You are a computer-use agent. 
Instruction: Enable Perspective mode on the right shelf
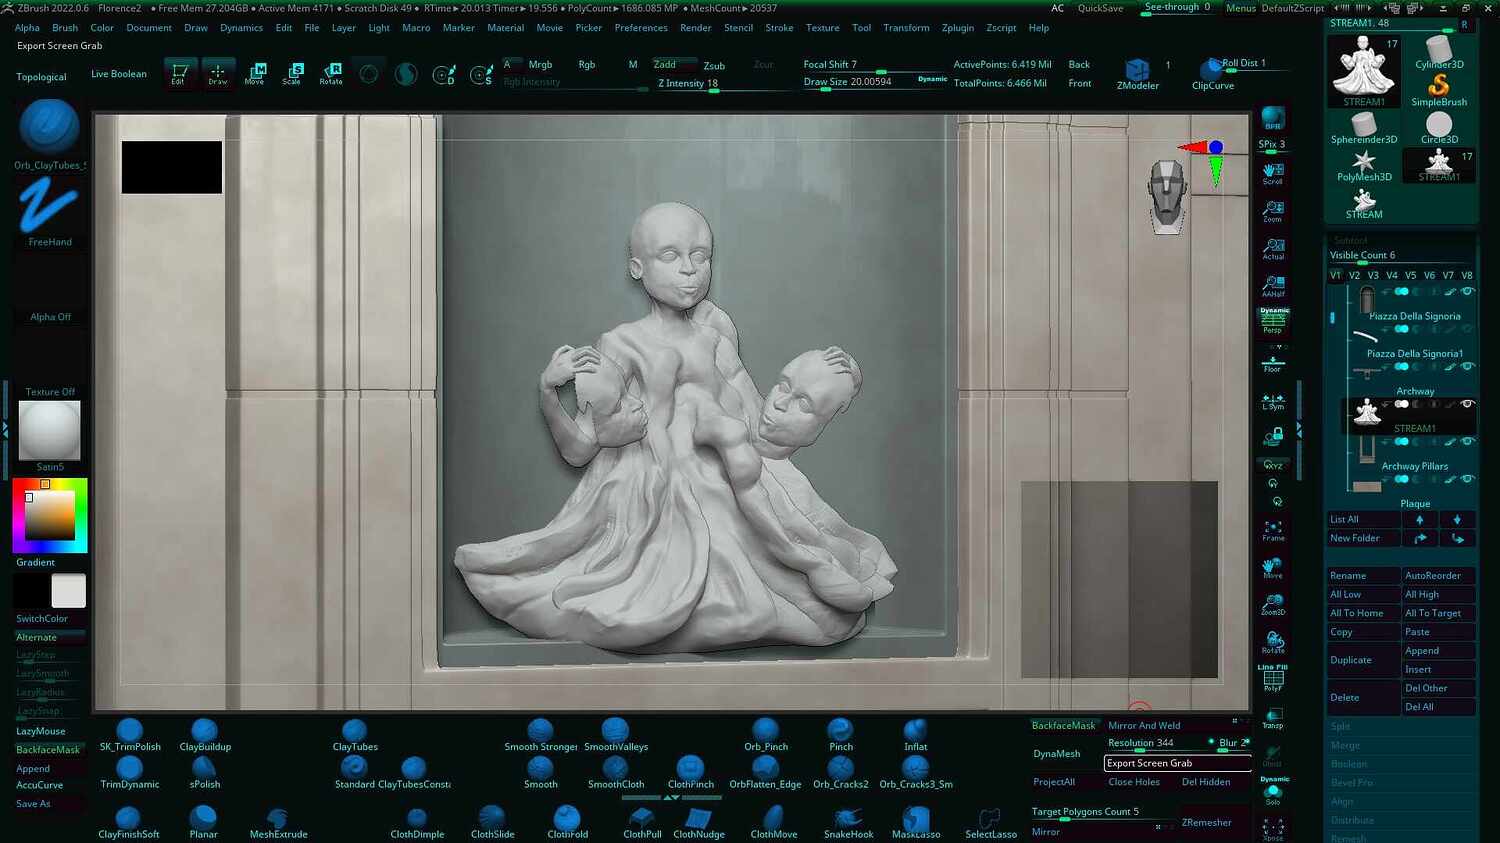(x=1272, y=322)
